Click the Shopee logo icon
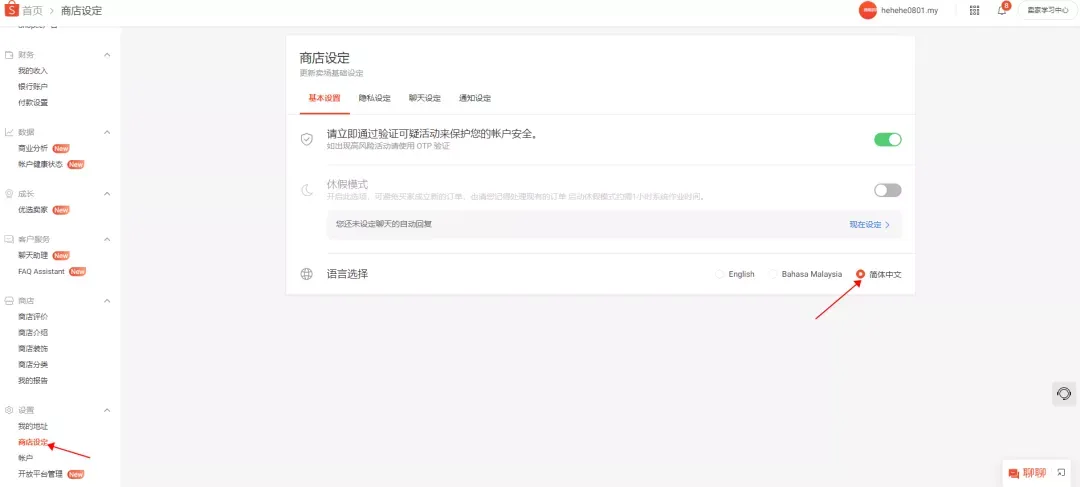 (x=11, y=10)
